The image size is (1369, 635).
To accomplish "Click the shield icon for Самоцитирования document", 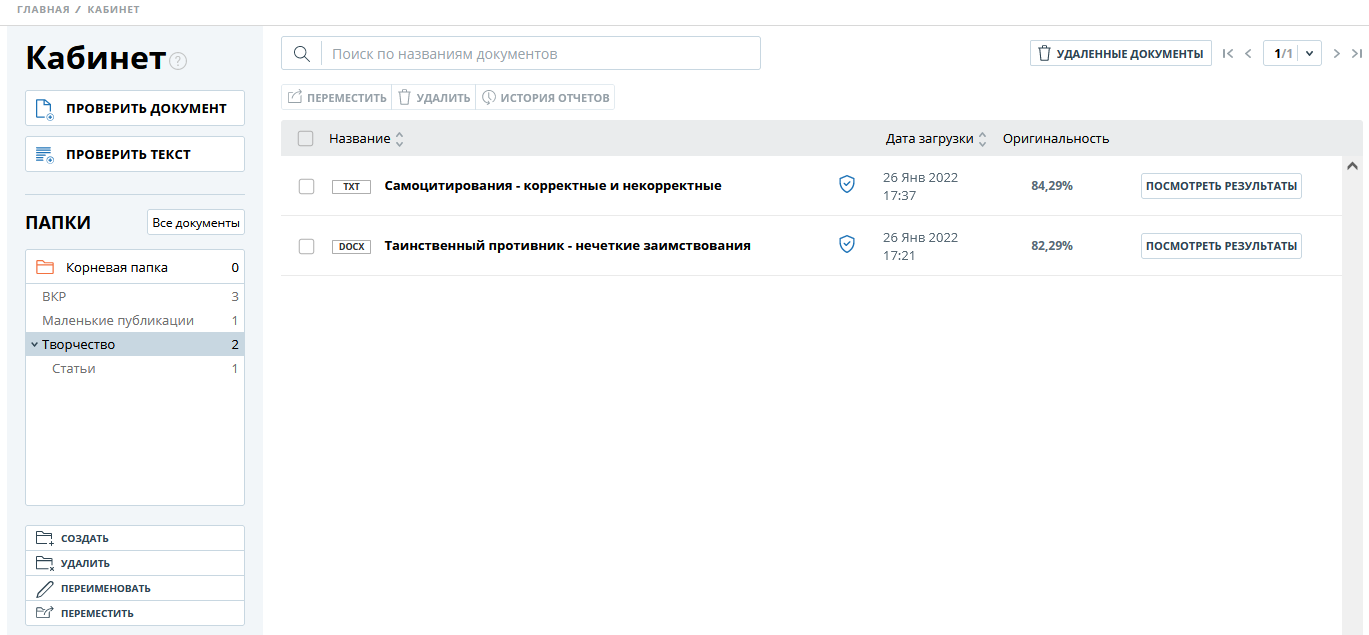I will click(847, 184).
